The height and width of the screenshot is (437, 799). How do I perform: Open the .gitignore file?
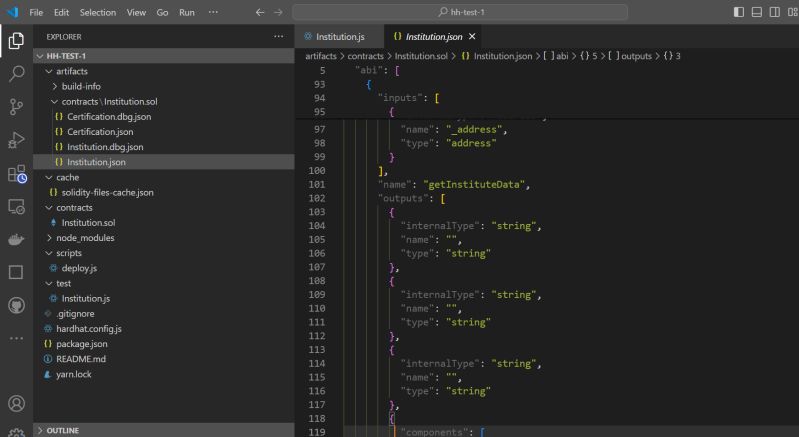(x=164, y=314)
